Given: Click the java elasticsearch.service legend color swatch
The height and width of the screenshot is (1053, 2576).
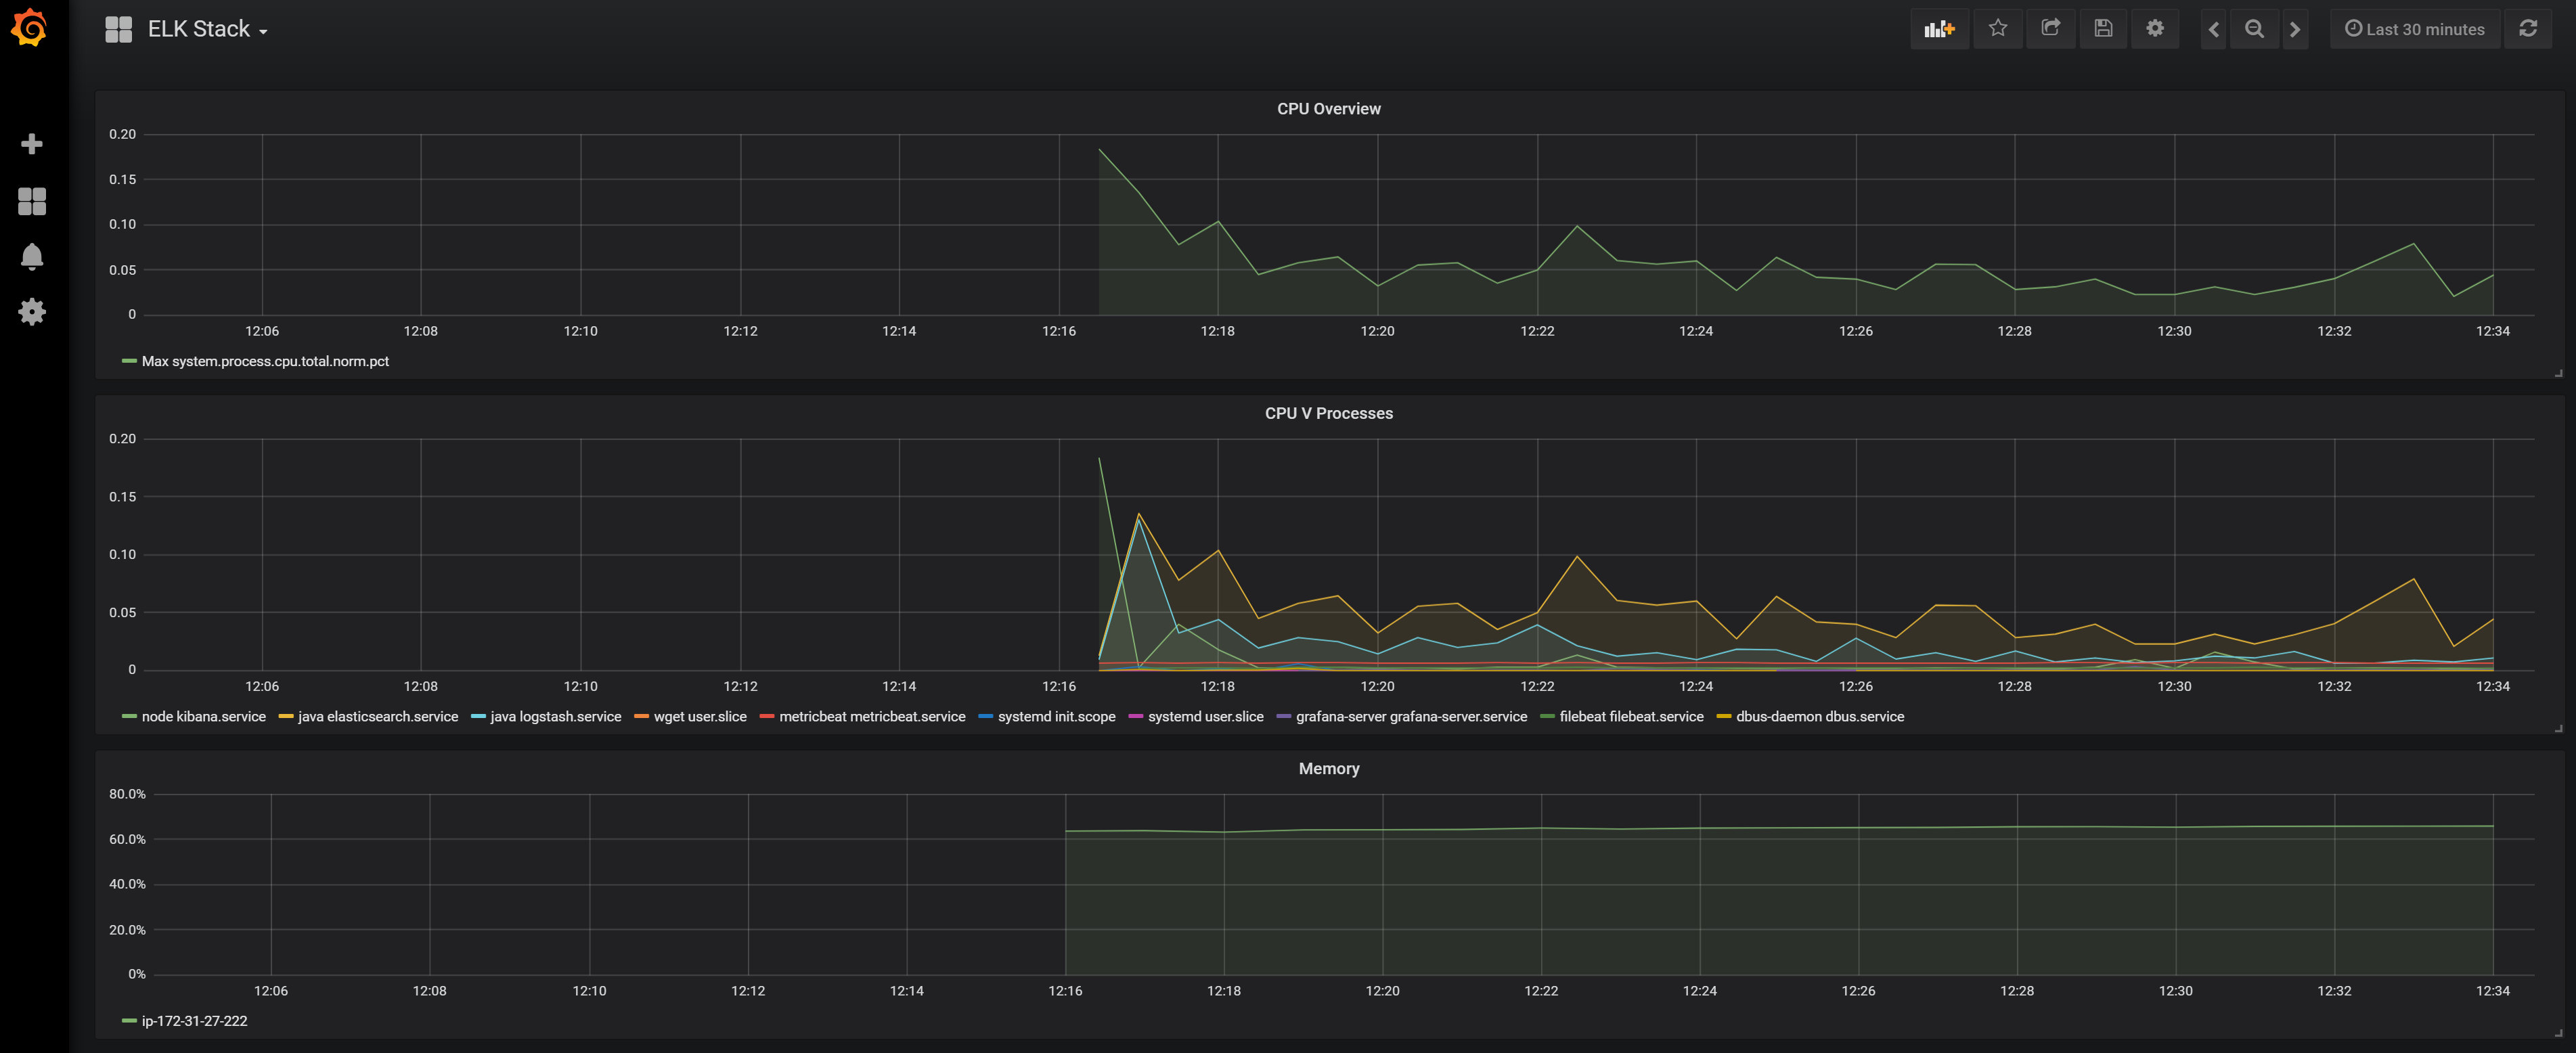Looking at the screenshot, I should tap(285, 717).
